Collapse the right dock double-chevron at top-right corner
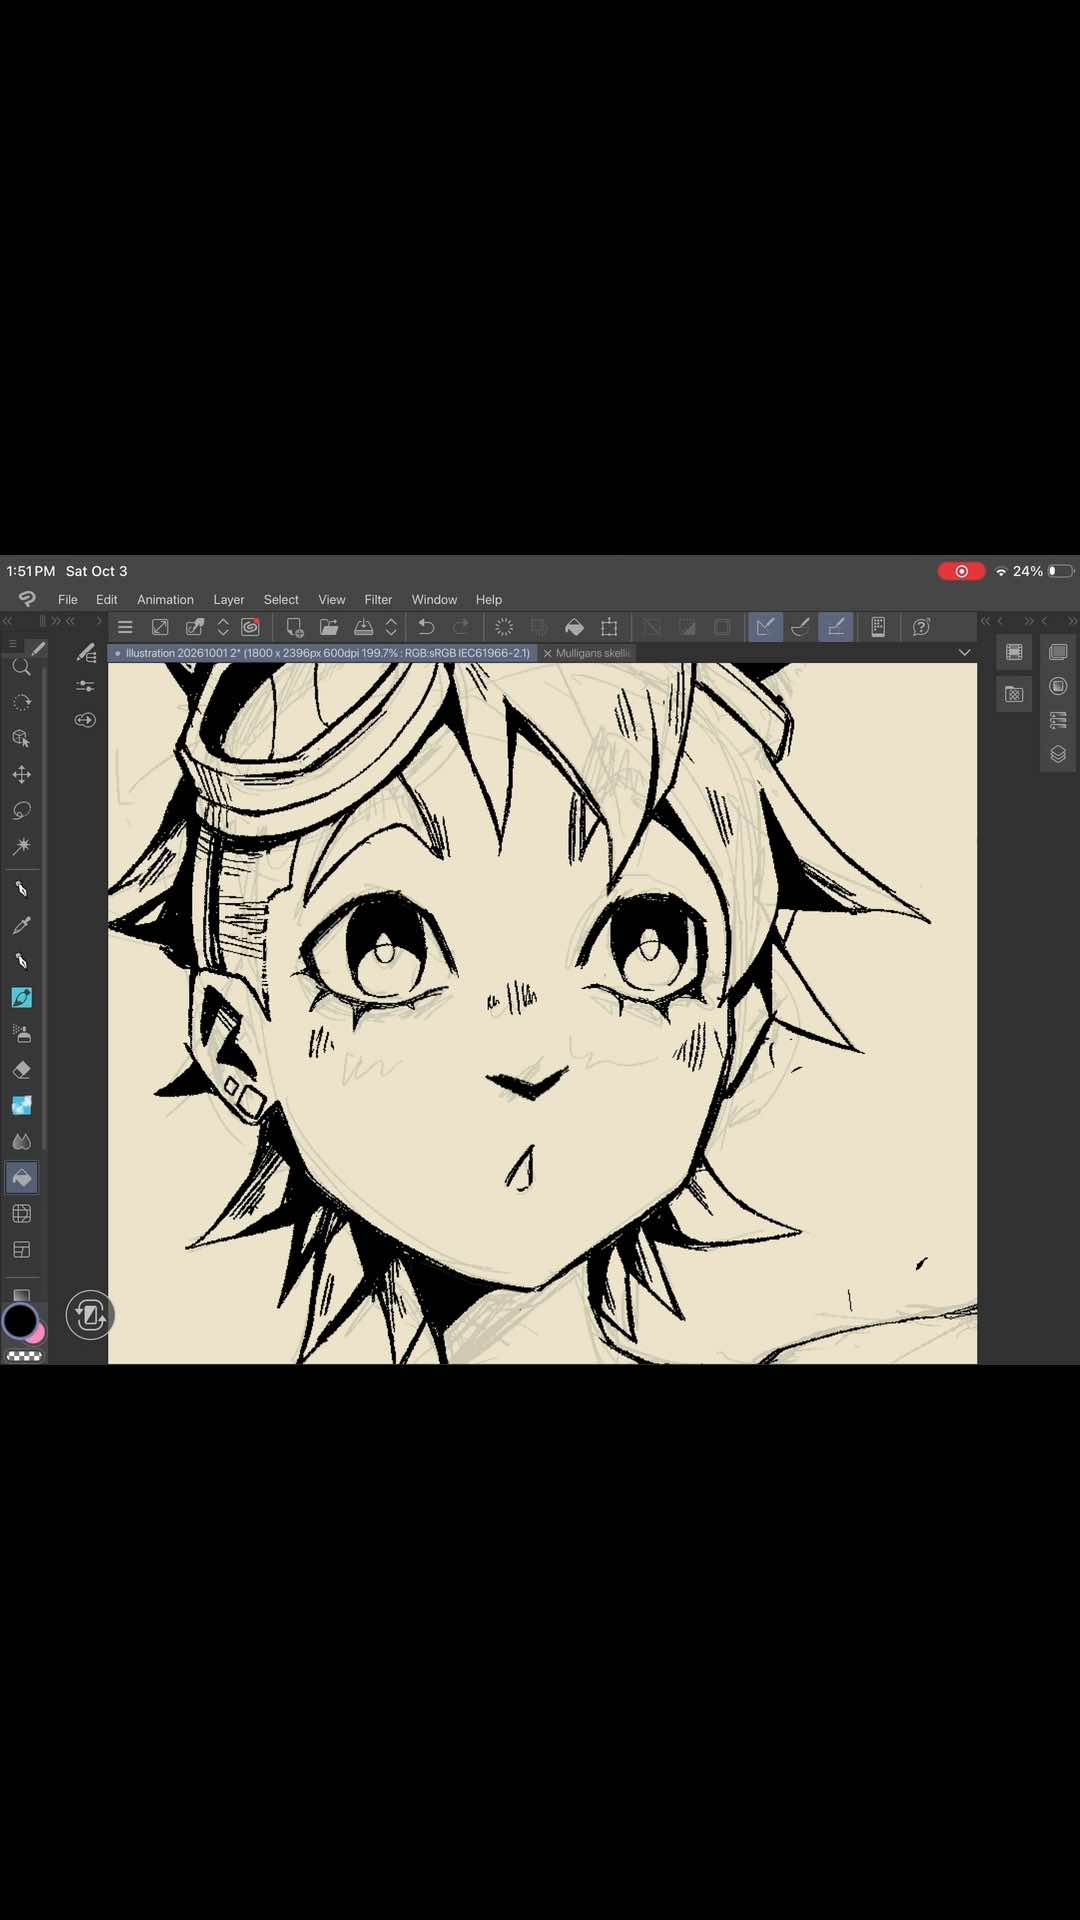The image size is (1080, 1920). [x=1072, y=621]
